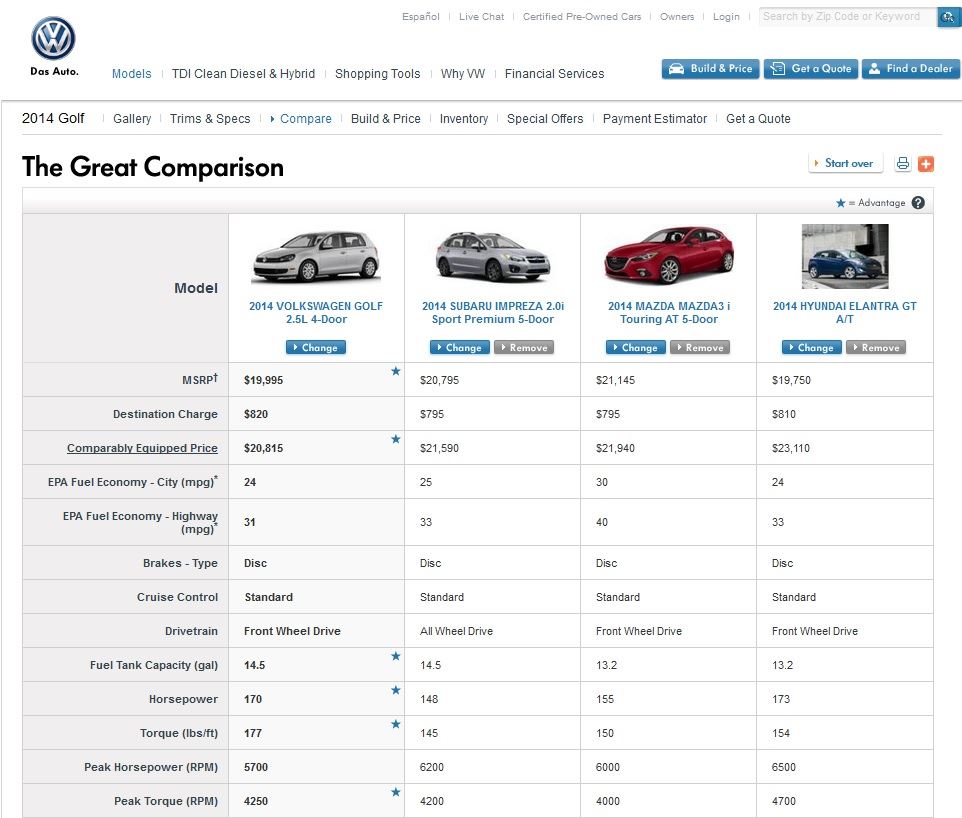The width and height of the screenshot is (962, 818).
Task: Click the silver Volkswagen Golf image
Action: 316,257
